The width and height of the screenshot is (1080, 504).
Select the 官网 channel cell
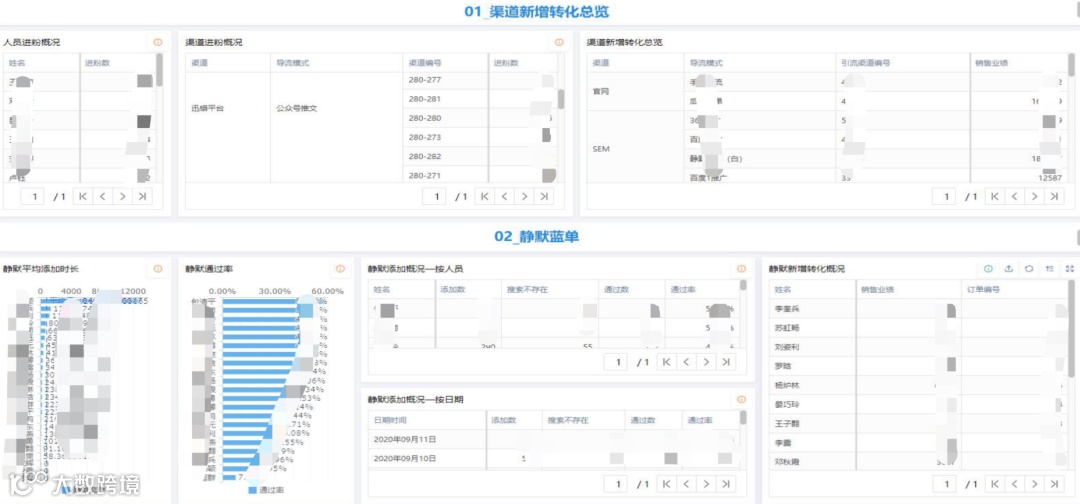tap(636, 91)
